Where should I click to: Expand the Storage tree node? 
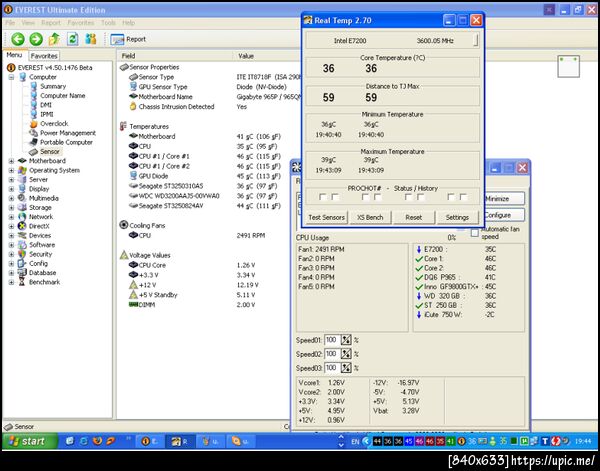pyautogui.click(x=11, y=207)
